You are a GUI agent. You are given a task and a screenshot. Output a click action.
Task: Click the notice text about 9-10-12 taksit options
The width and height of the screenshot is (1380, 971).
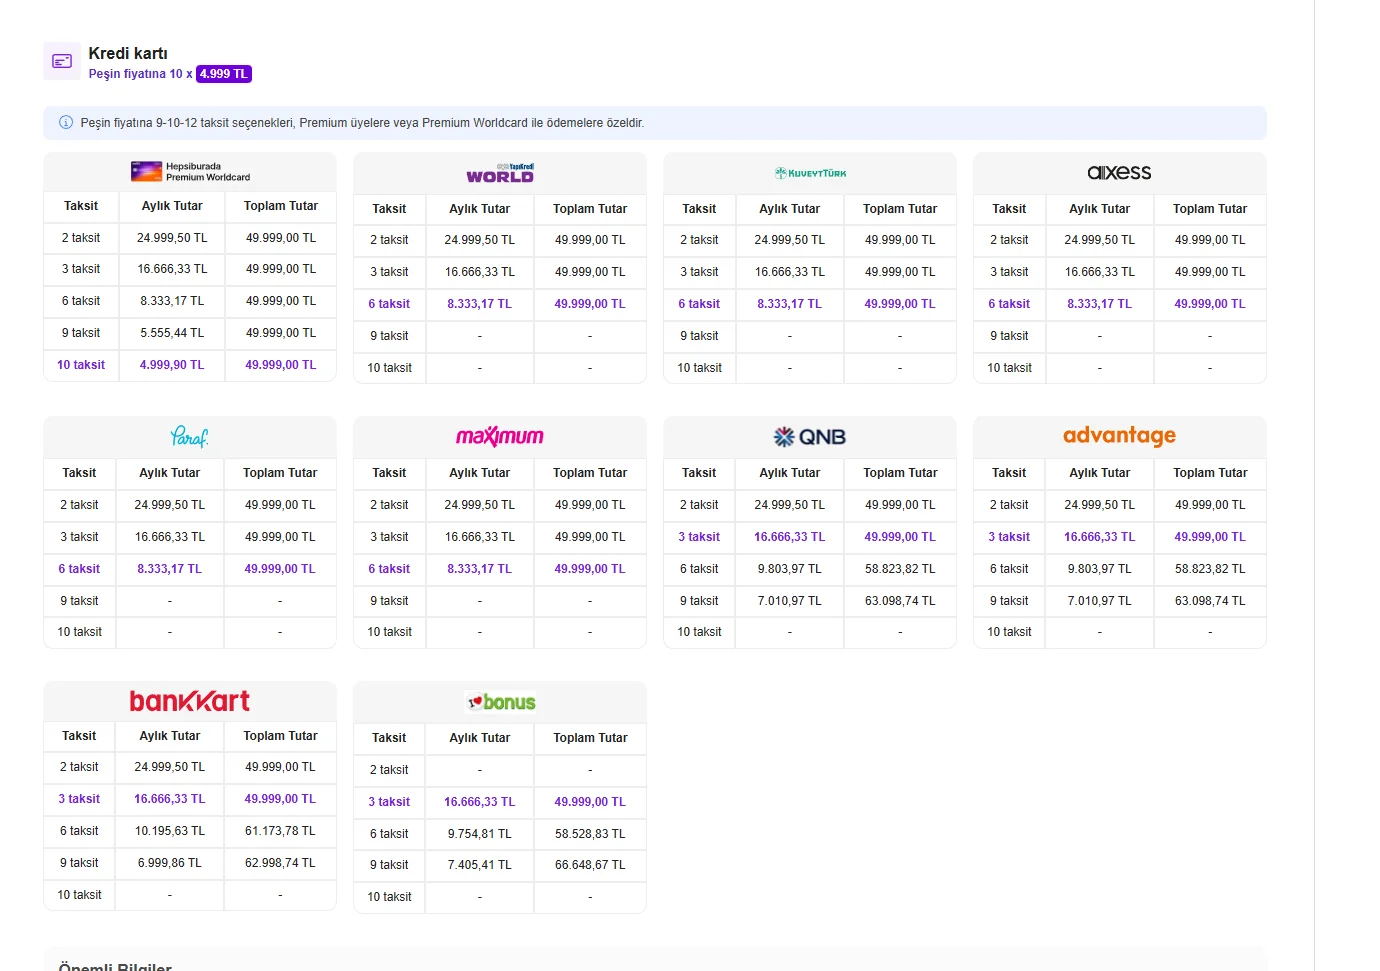click(x=362, y=123)
